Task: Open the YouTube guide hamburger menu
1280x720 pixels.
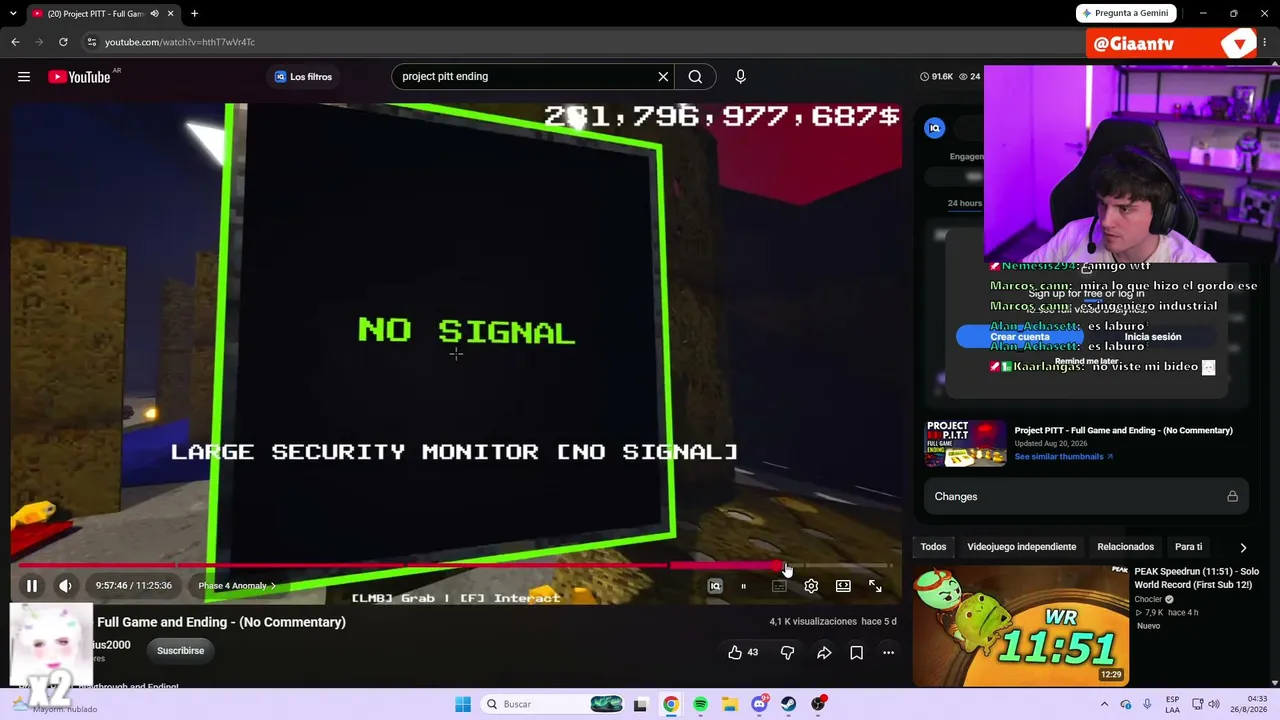Action: [24, 77]
